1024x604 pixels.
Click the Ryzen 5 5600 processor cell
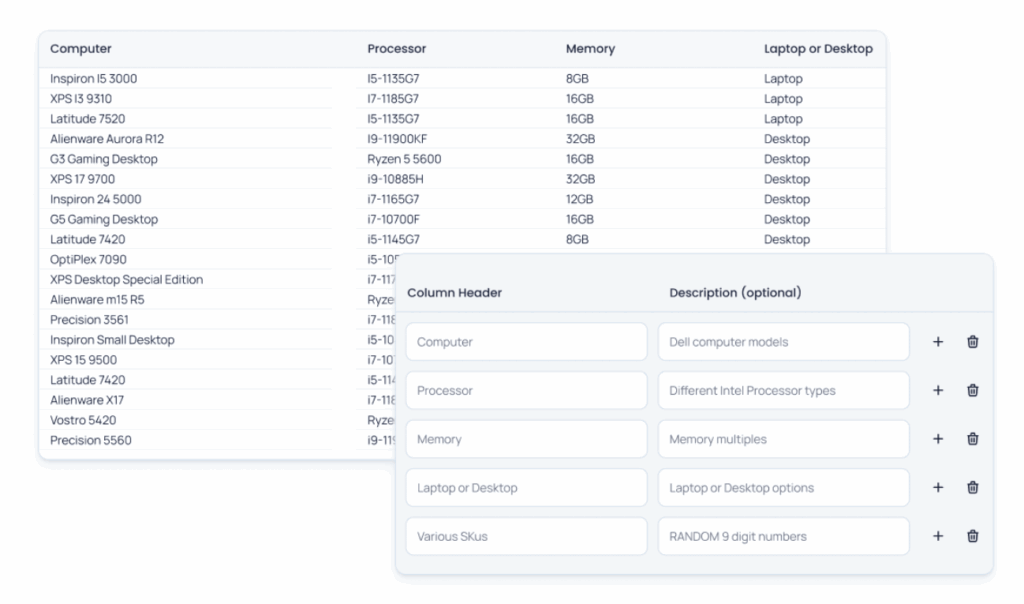coord(404,159)
